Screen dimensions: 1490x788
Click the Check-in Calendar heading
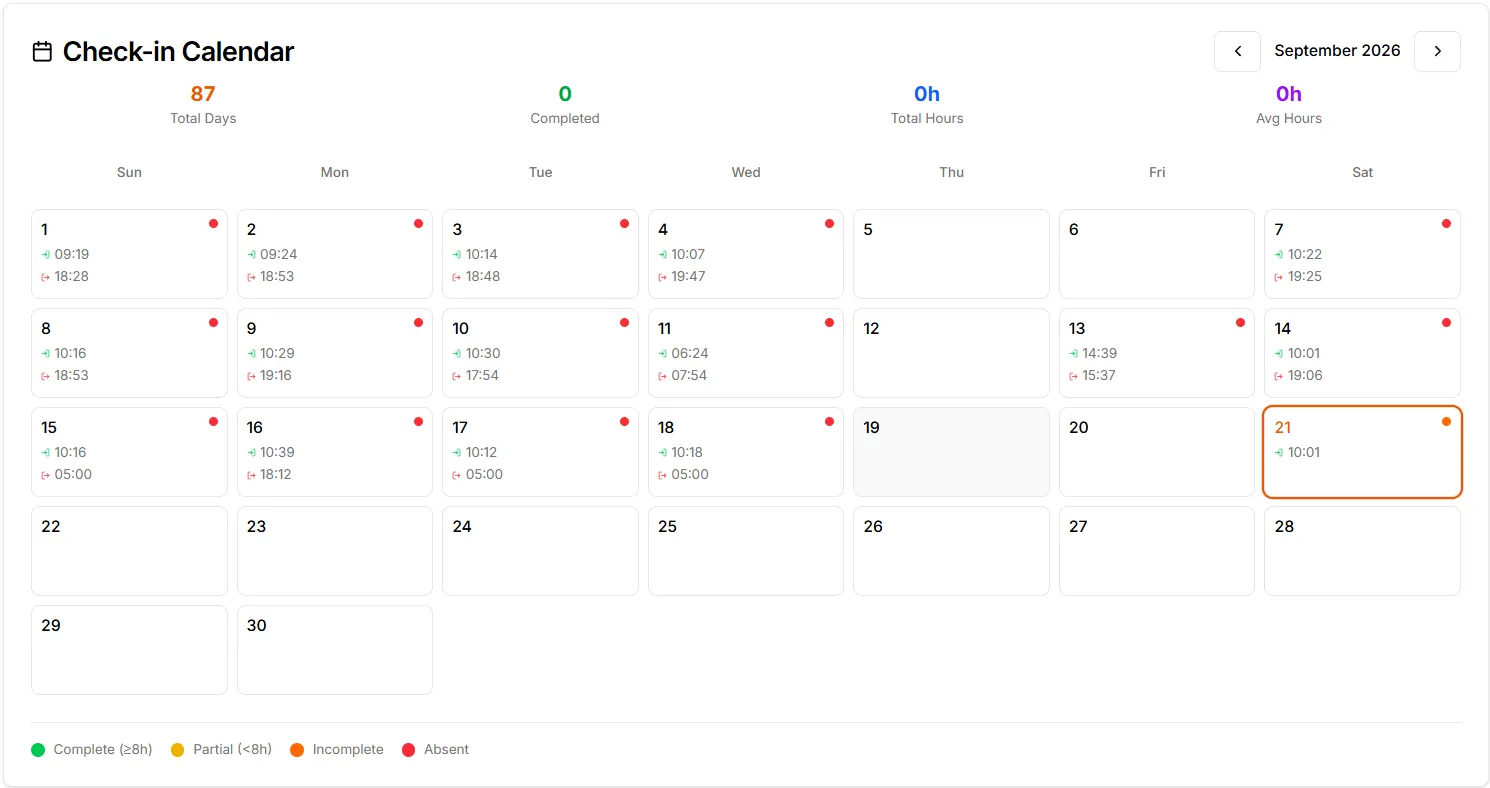178,52
